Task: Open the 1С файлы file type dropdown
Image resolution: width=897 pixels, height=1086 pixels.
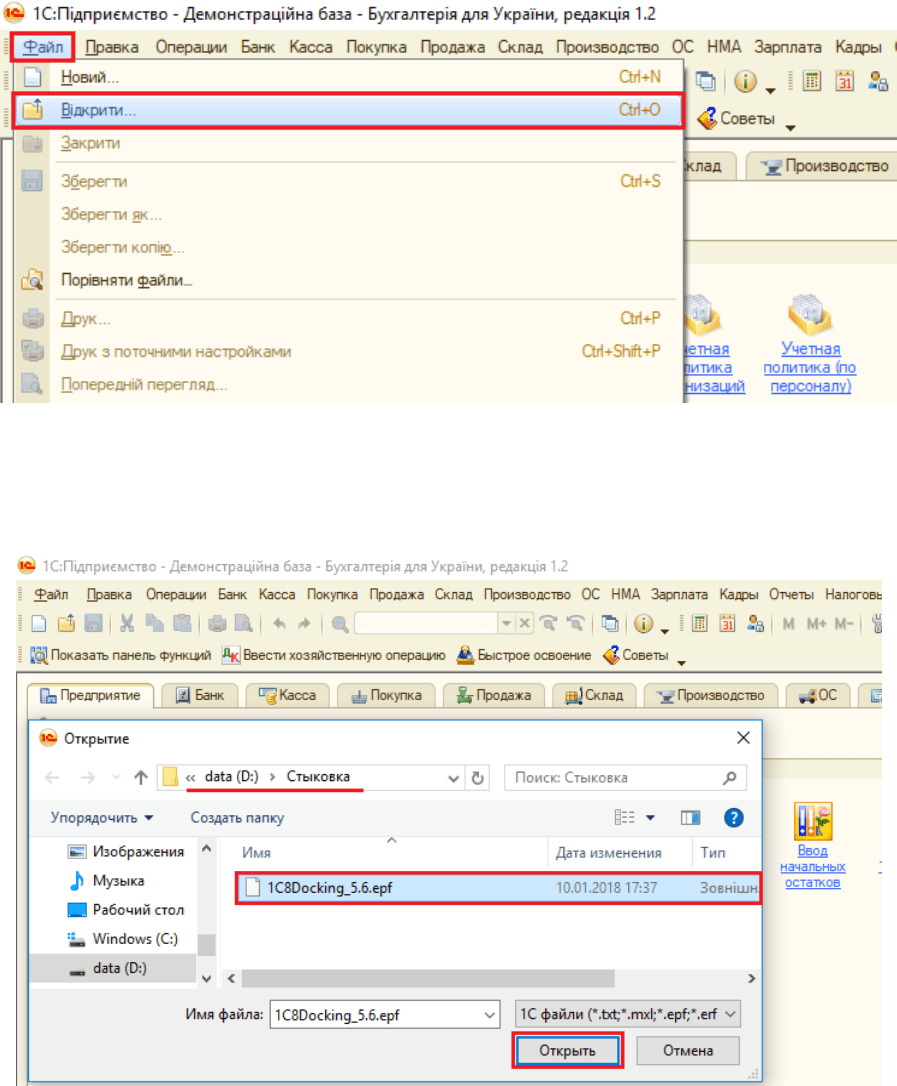Action: pyautogui.click(x=628, y=1015)
